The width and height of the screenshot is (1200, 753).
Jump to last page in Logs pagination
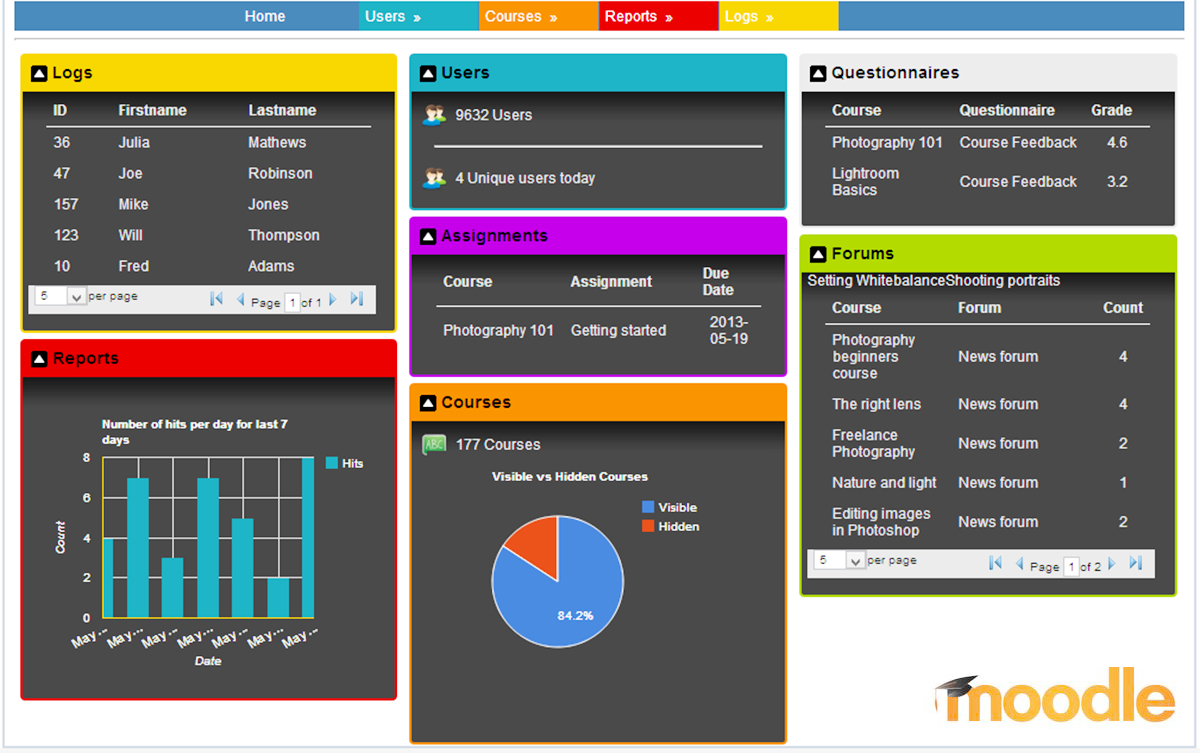coord(358,297)
